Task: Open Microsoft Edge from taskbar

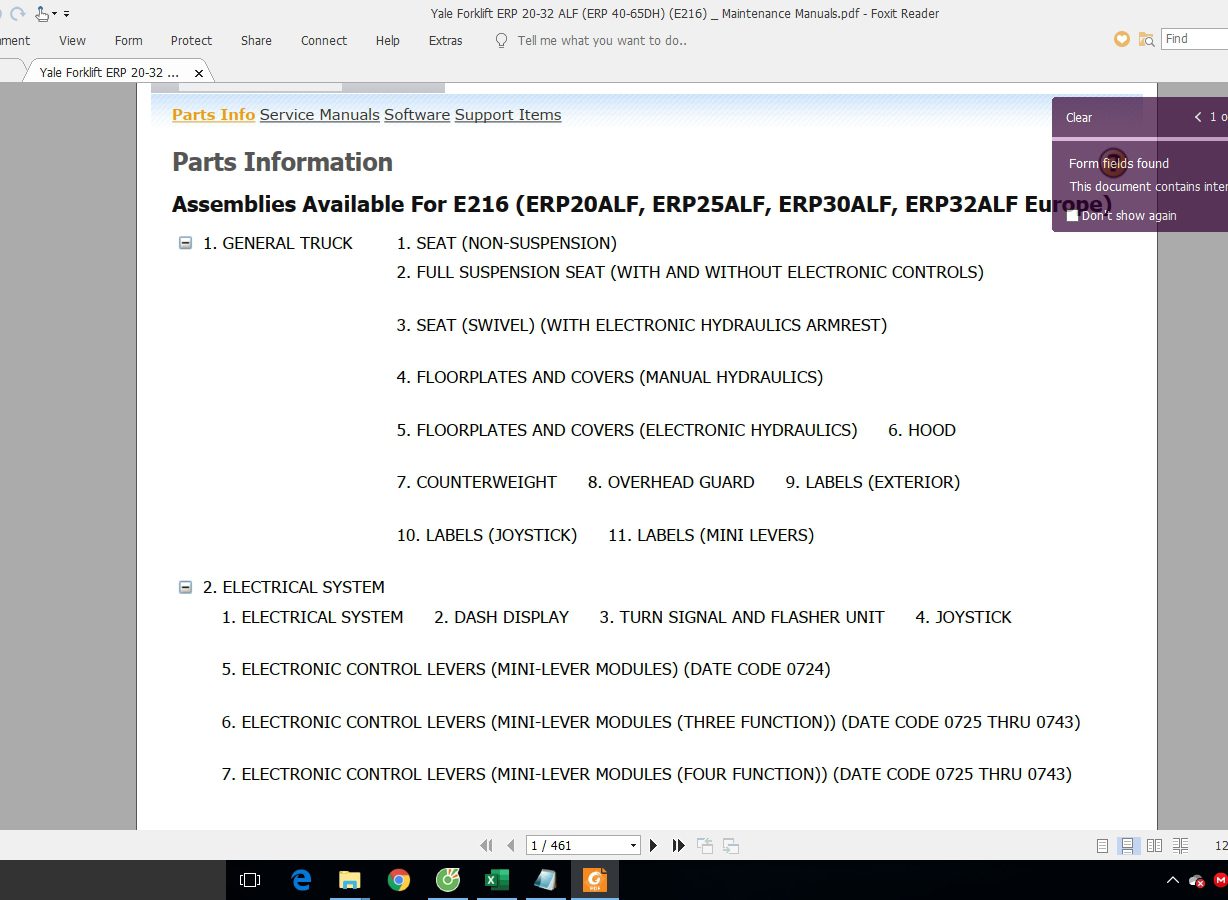Action: tap(301, 880)
